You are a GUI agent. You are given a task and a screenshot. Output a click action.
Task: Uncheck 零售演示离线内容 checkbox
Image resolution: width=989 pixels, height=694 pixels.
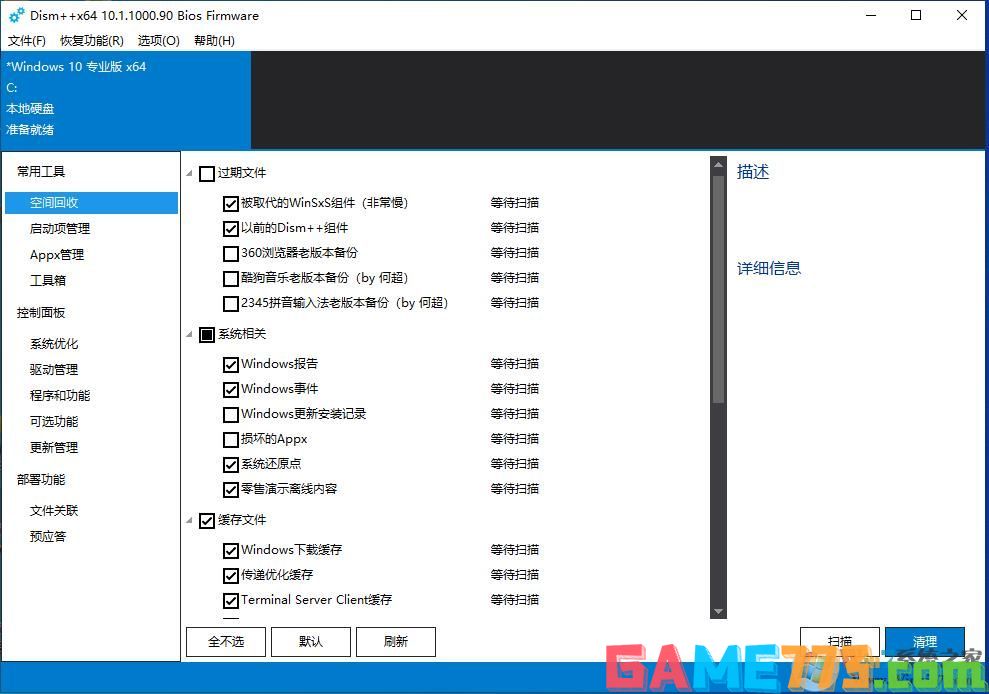231,490
